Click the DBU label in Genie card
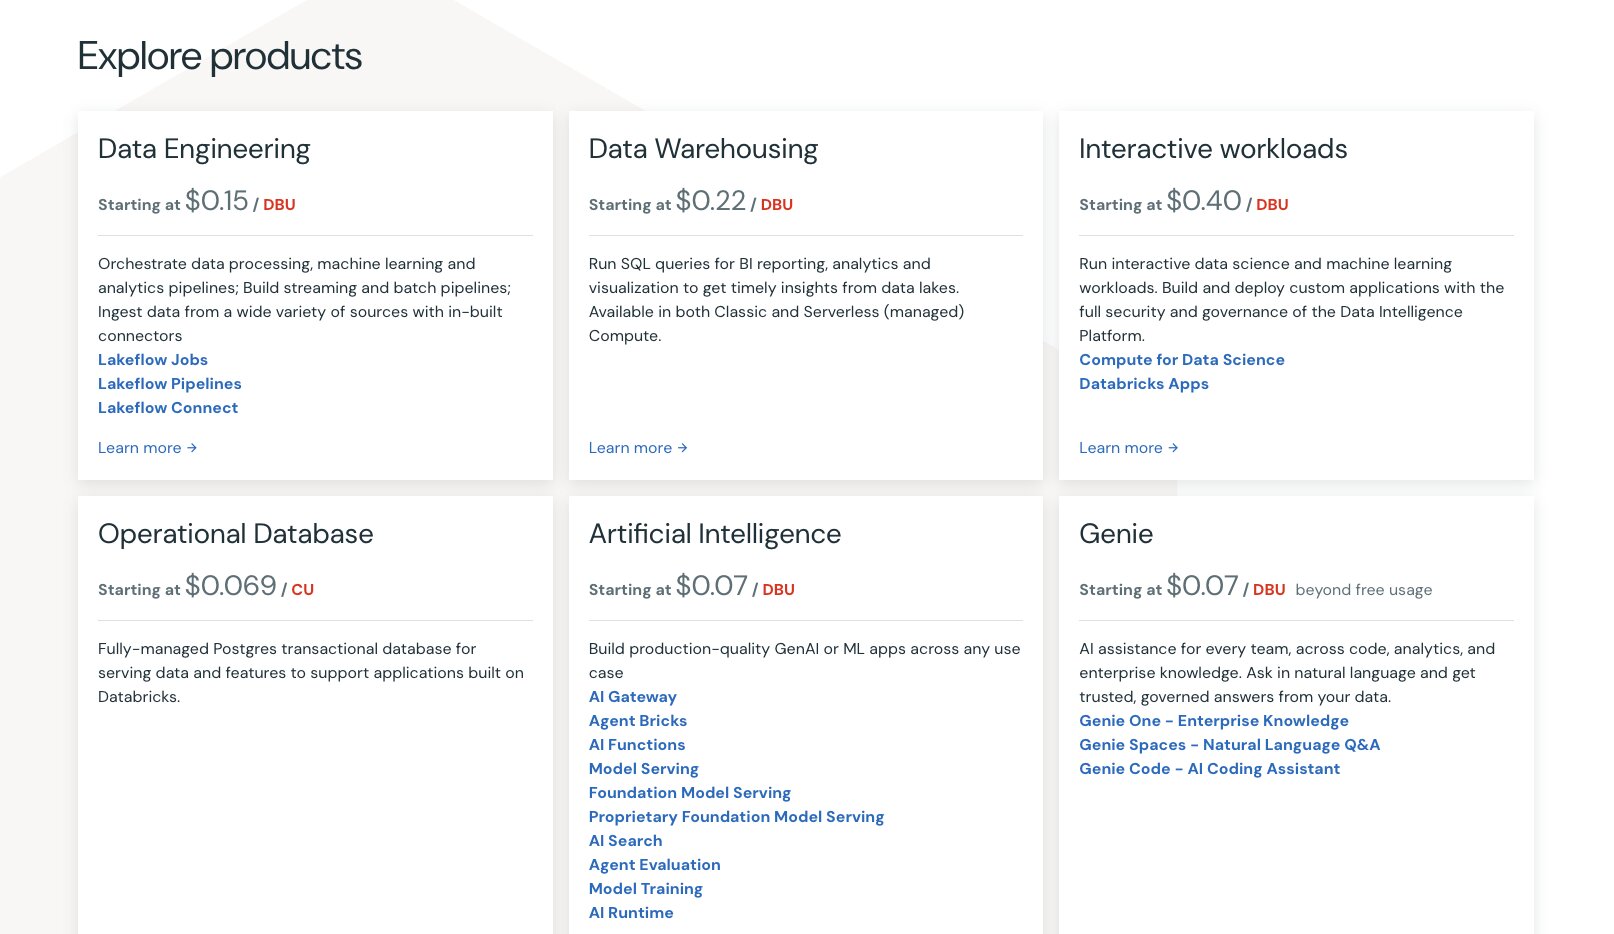Screen dimensions: 1614x934 click(1269, 590)
